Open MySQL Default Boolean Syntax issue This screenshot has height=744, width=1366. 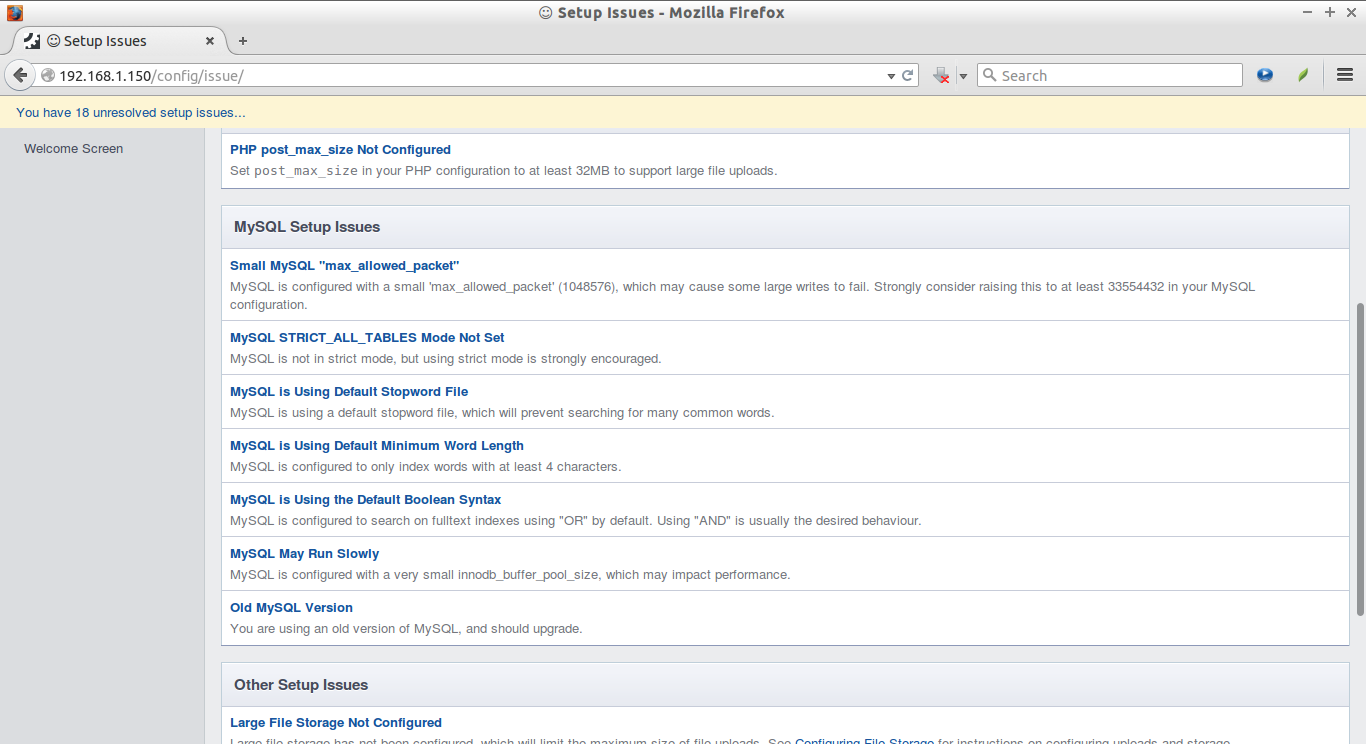pos(366,500)
